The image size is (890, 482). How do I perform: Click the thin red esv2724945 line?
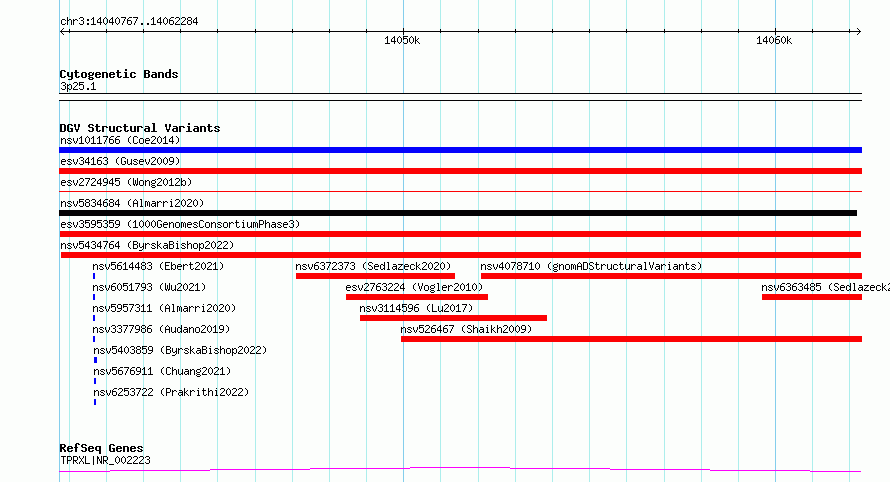pyautogui.click(x=460, y=192)
